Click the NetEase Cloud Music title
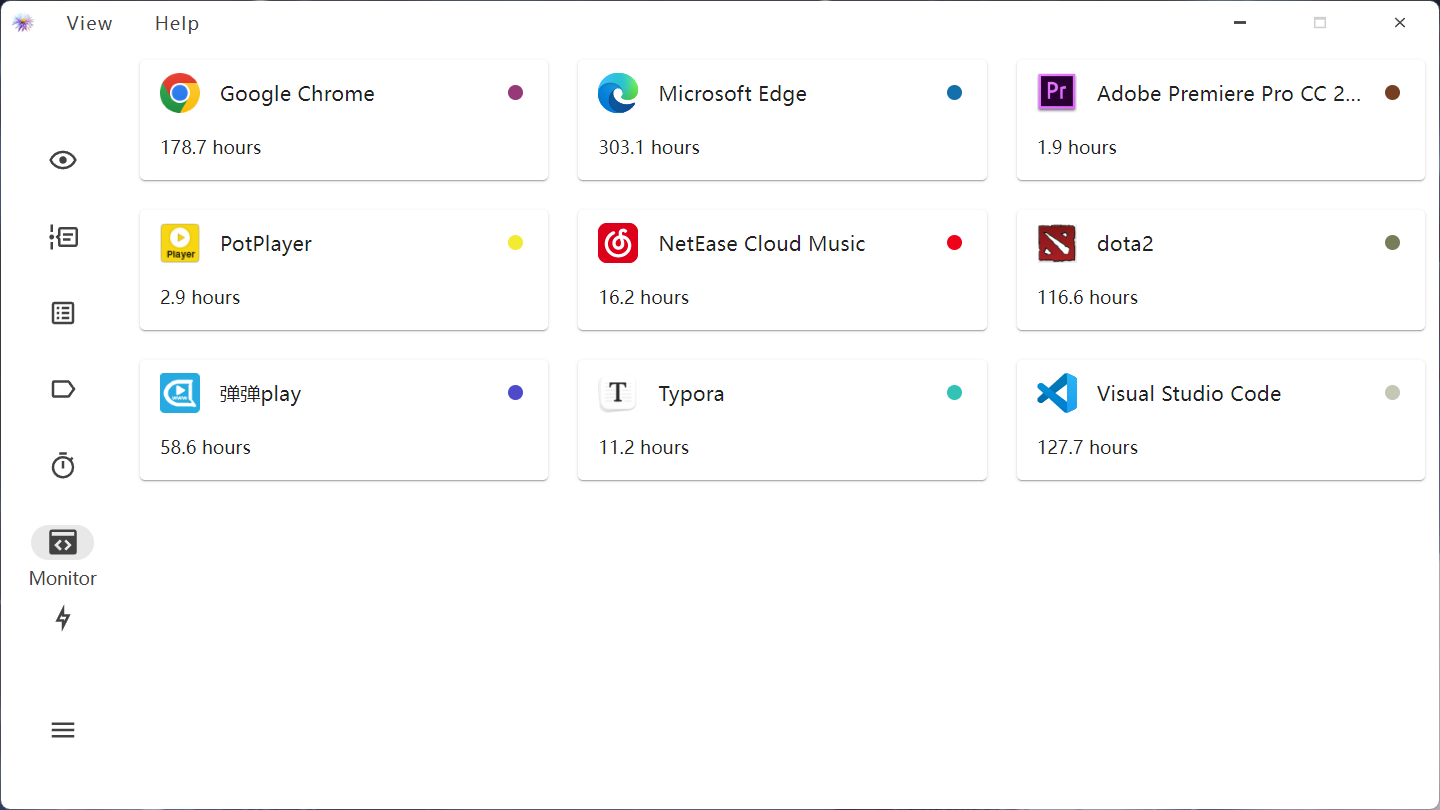 tap(762, 244)
